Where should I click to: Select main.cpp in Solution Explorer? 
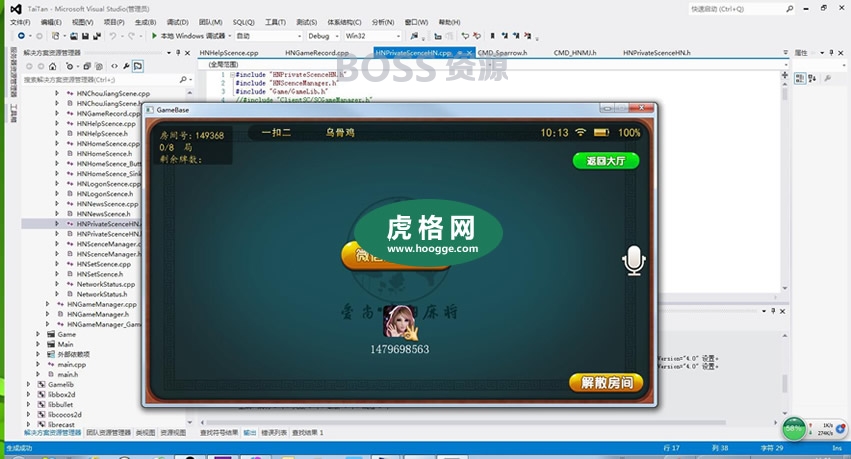coord(72,365)
